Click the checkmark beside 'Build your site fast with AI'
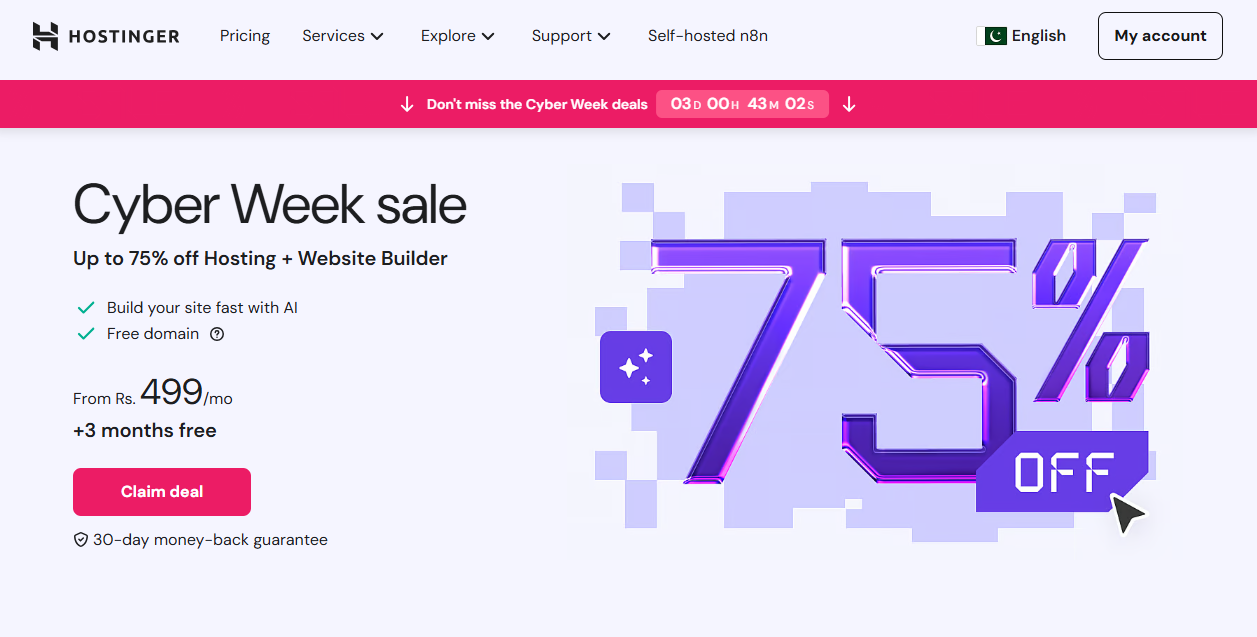Viewport: 1257px width, 637px height. (85, 307)
